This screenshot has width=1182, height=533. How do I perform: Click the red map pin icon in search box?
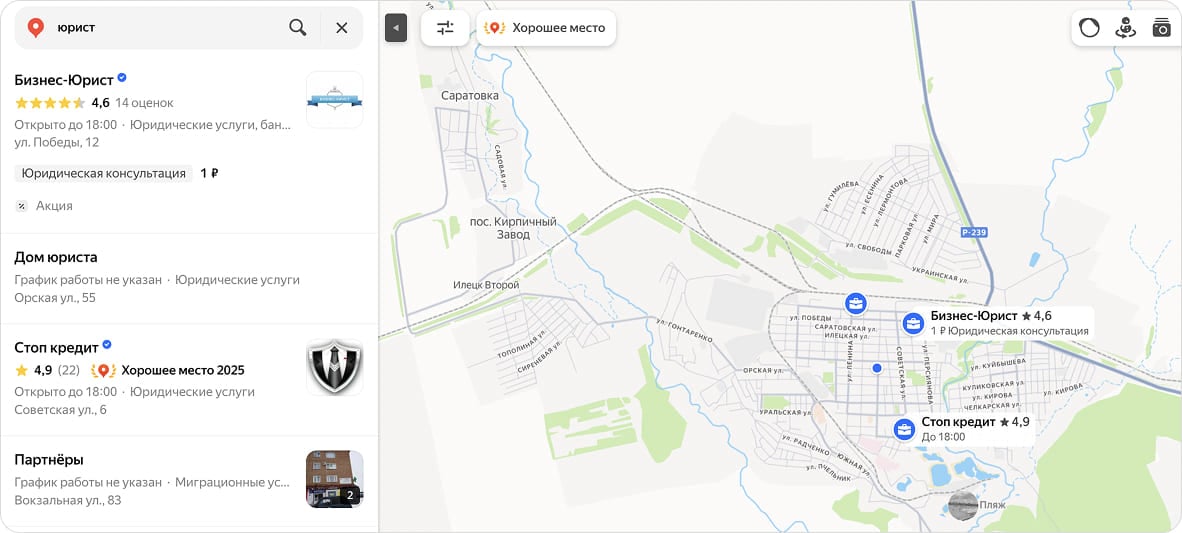(x=35, y=28)
